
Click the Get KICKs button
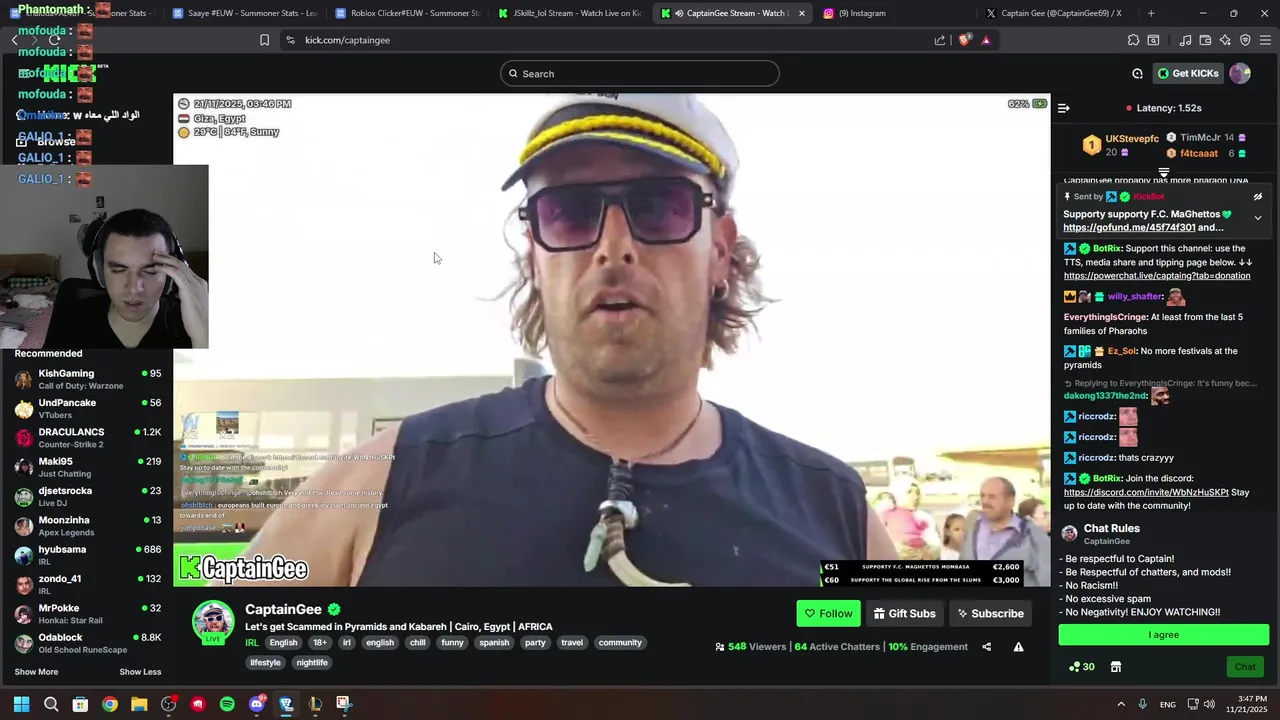click(1188, 74)
